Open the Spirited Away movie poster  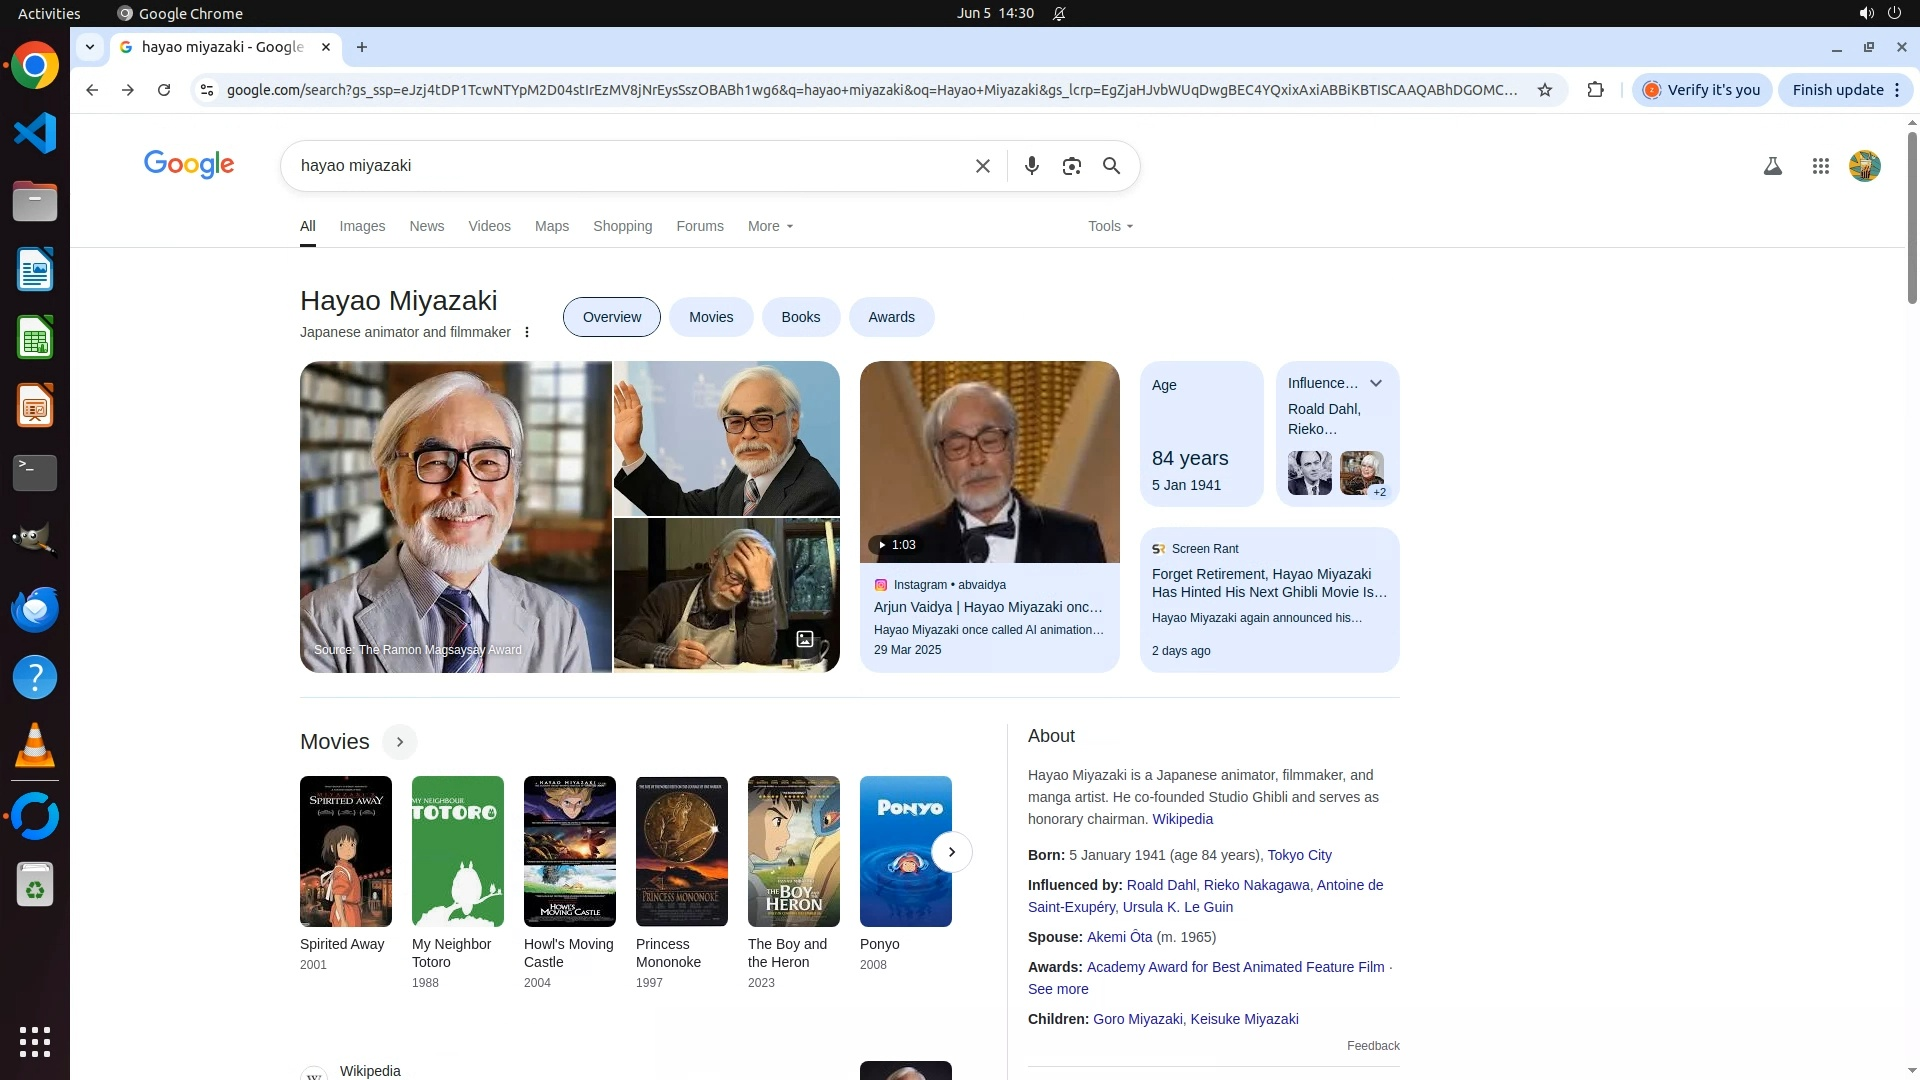tap(346, 851)
